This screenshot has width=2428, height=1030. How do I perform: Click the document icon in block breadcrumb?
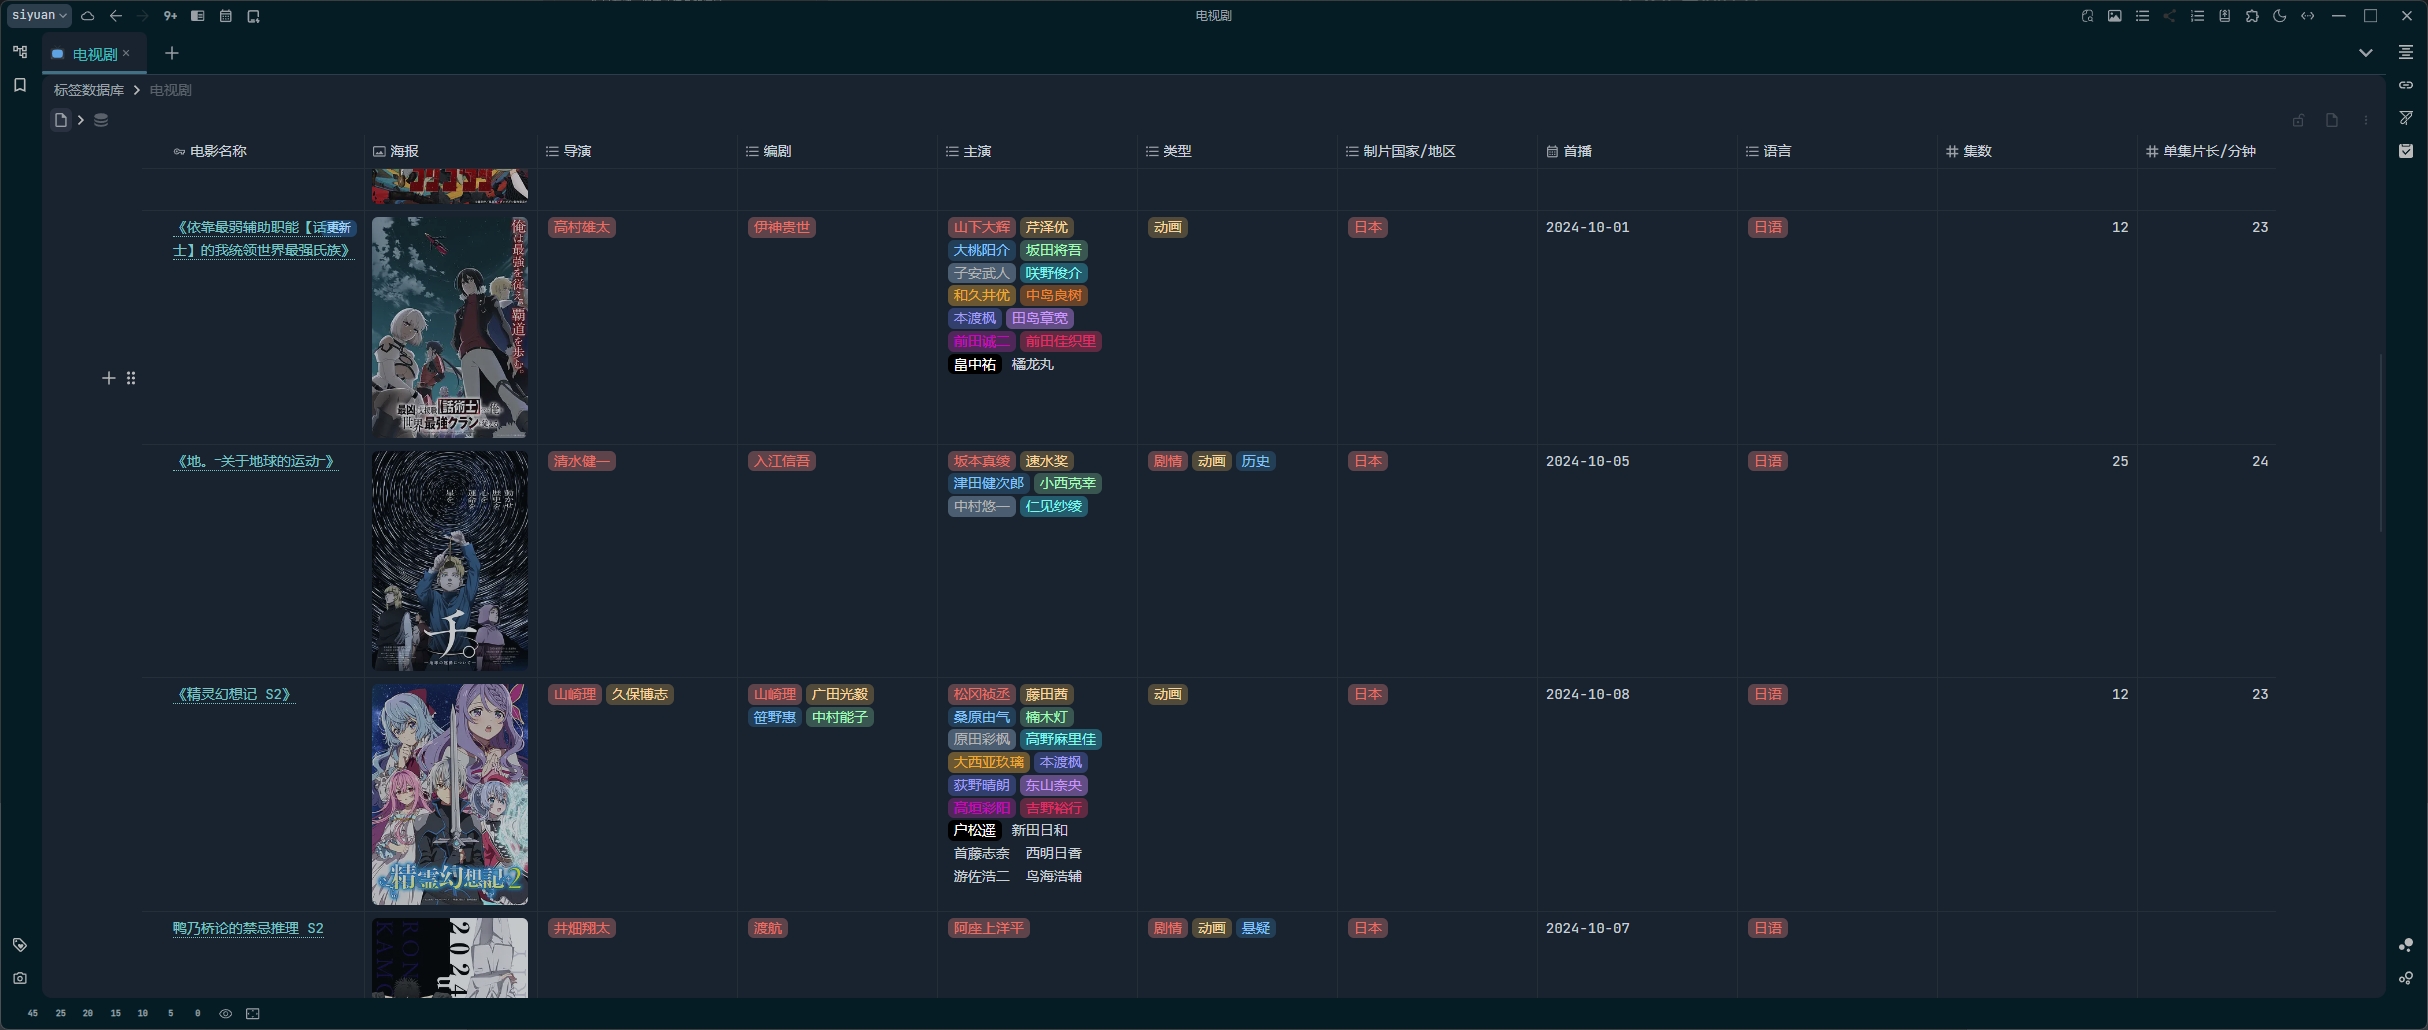click(x=61, y=120)
